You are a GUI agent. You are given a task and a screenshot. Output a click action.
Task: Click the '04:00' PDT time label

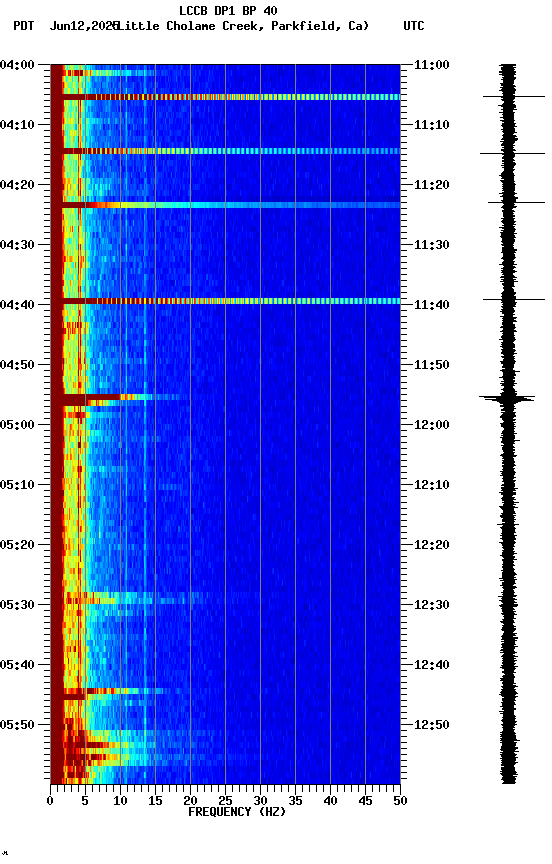point(17,65)
